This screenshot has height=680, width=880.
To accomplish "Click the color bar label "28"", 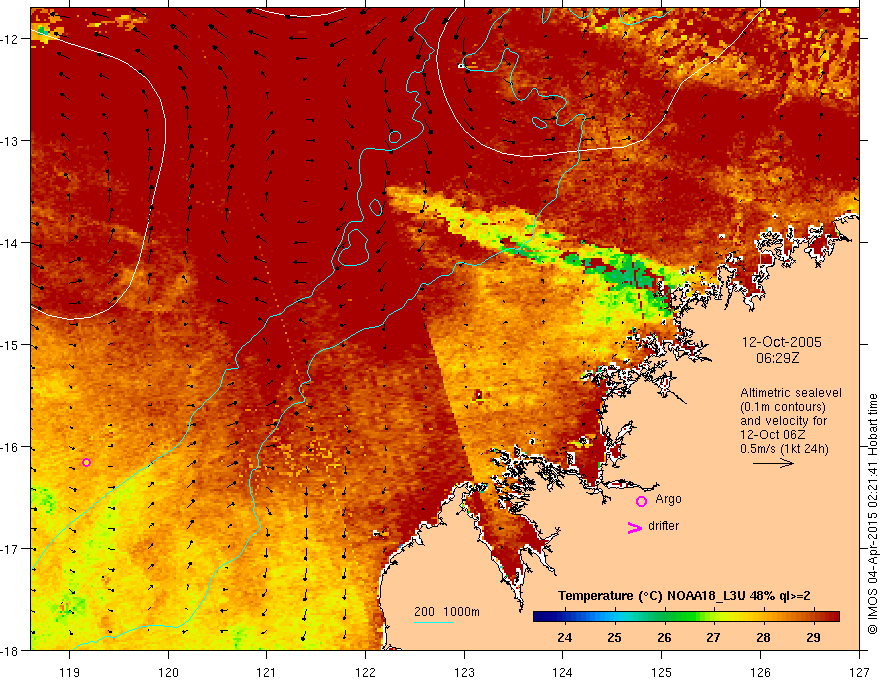I will (x=763, y=637).
